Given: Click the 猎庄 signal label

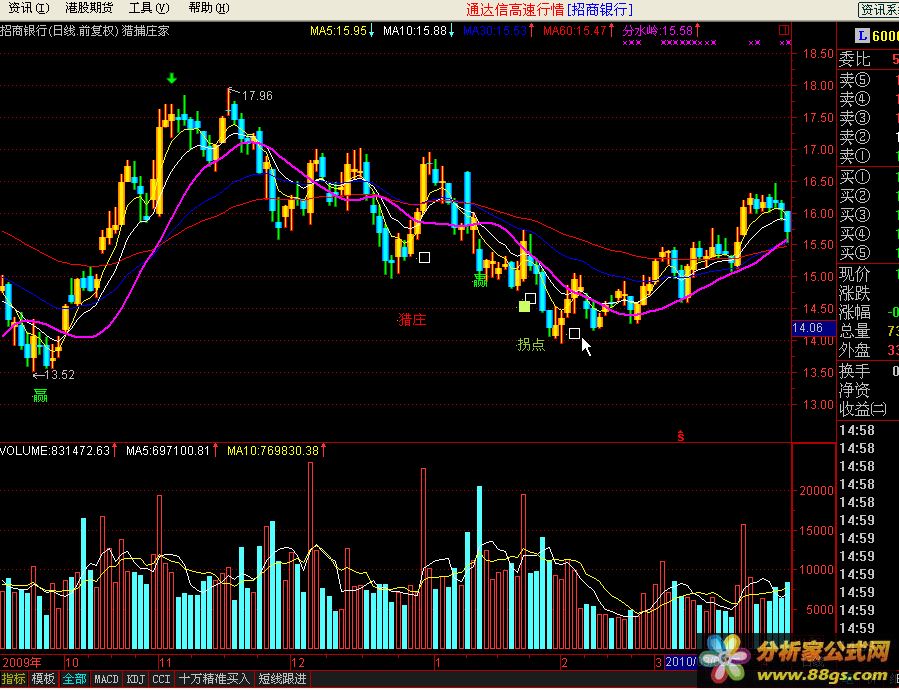Looking at the screenshot, I should point(412,319).
